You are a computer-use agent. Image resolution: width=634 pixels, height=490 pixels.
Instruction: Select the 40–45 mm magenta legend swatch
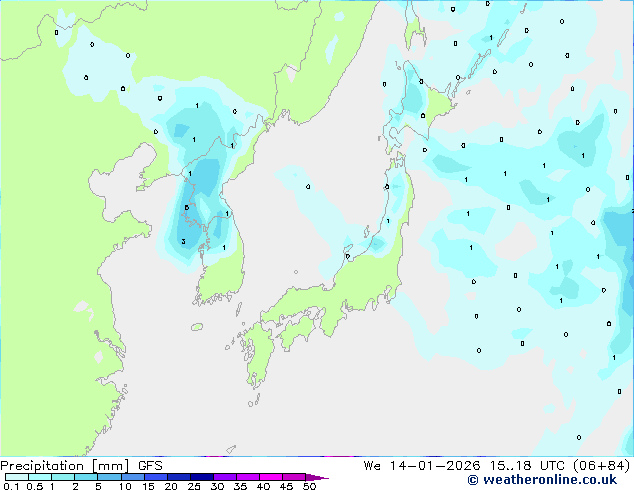point(271,477)
